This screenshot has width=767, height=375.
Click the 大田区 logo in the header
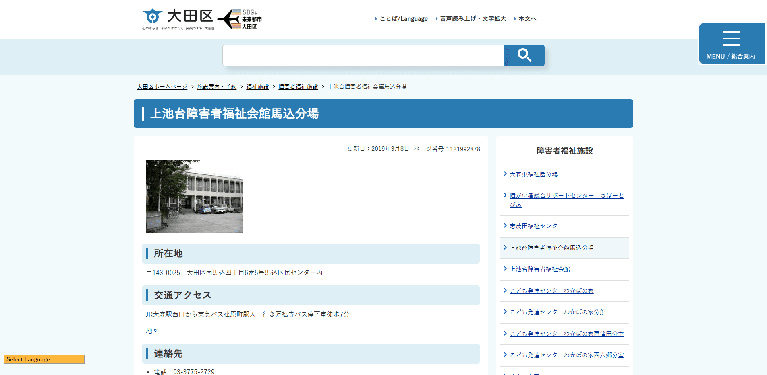pyautogui.click(x=178, y=19)
